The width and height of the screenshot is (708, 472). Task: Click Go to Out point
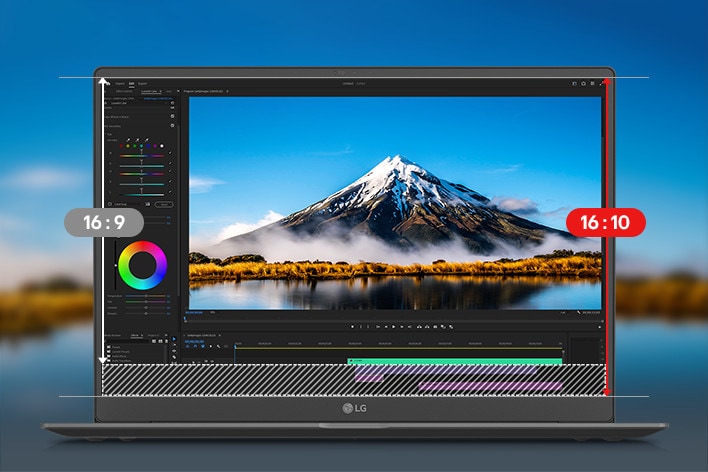click(410, 327)
